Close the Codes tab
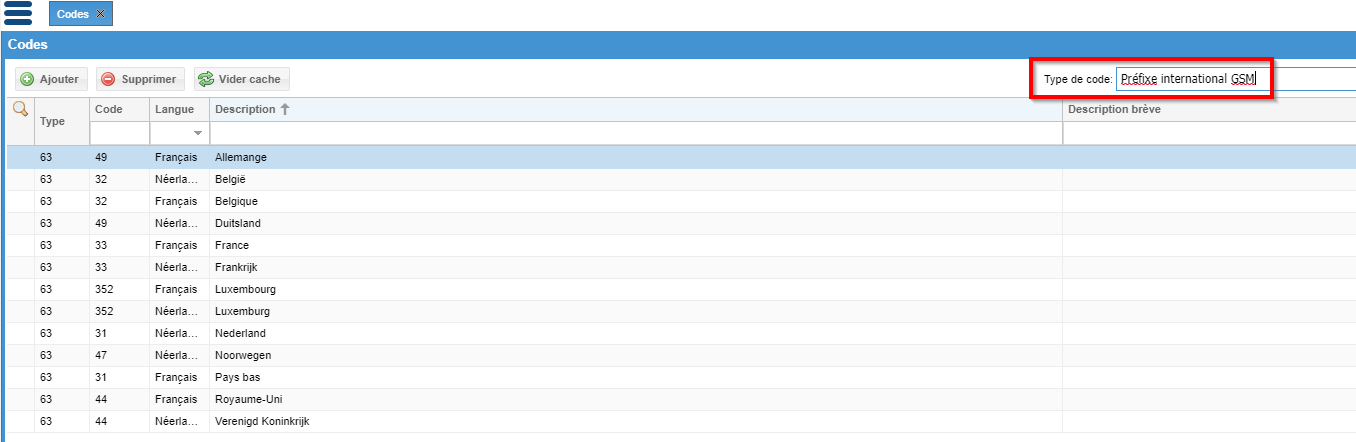The image size is (1356, 442). (x=100, y=14)
